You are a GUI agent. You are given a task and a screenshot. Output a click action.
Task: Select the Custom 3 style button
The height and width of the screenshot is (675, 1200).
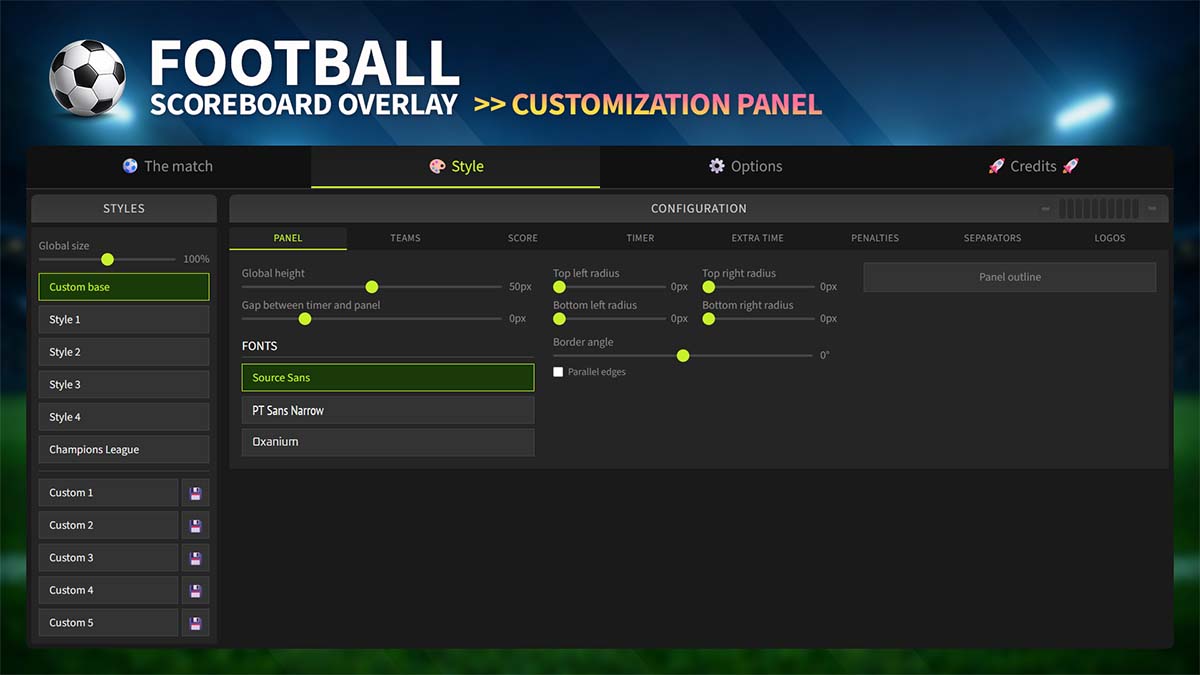108,558
